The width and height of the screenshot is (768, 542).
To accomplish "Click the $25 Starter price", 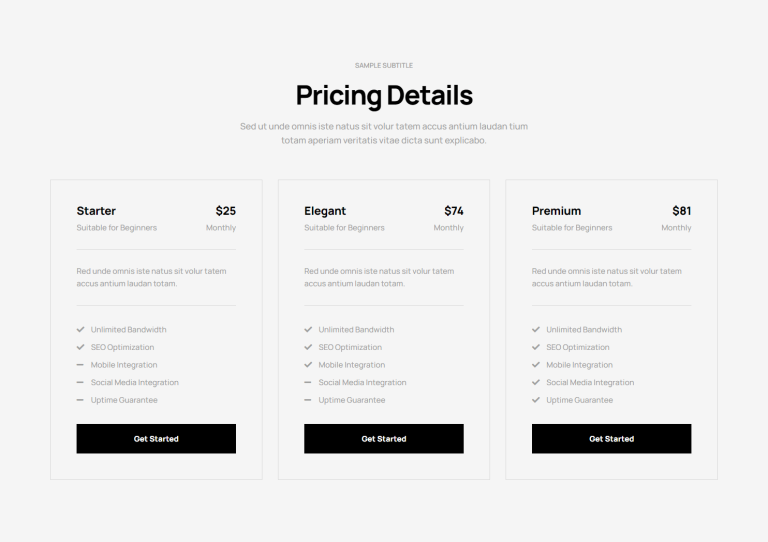I will pos(226,211).
